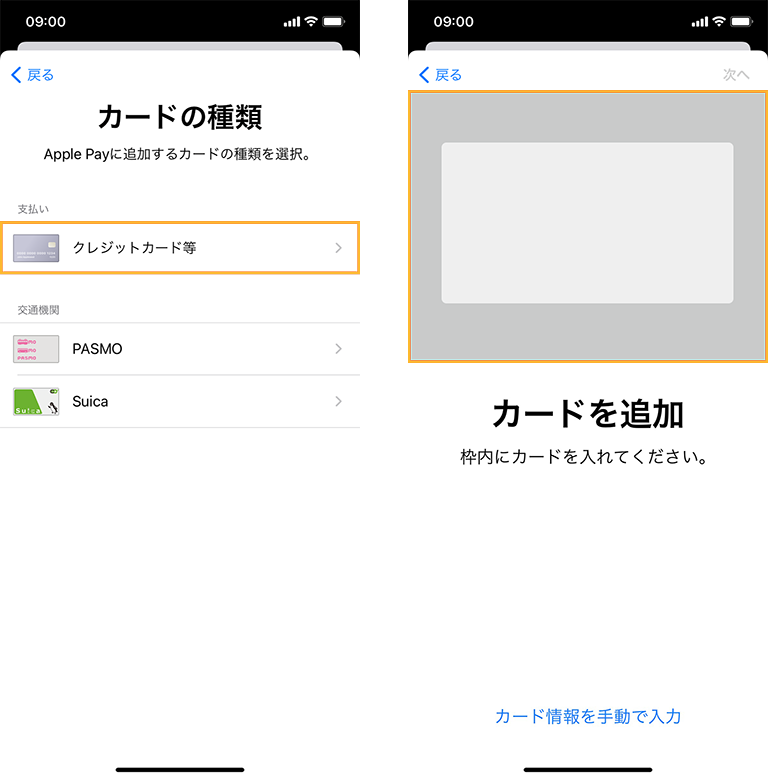Tap the PASMO card icon
The height and width of the screenshot is (779, 768).
point(36,349)
